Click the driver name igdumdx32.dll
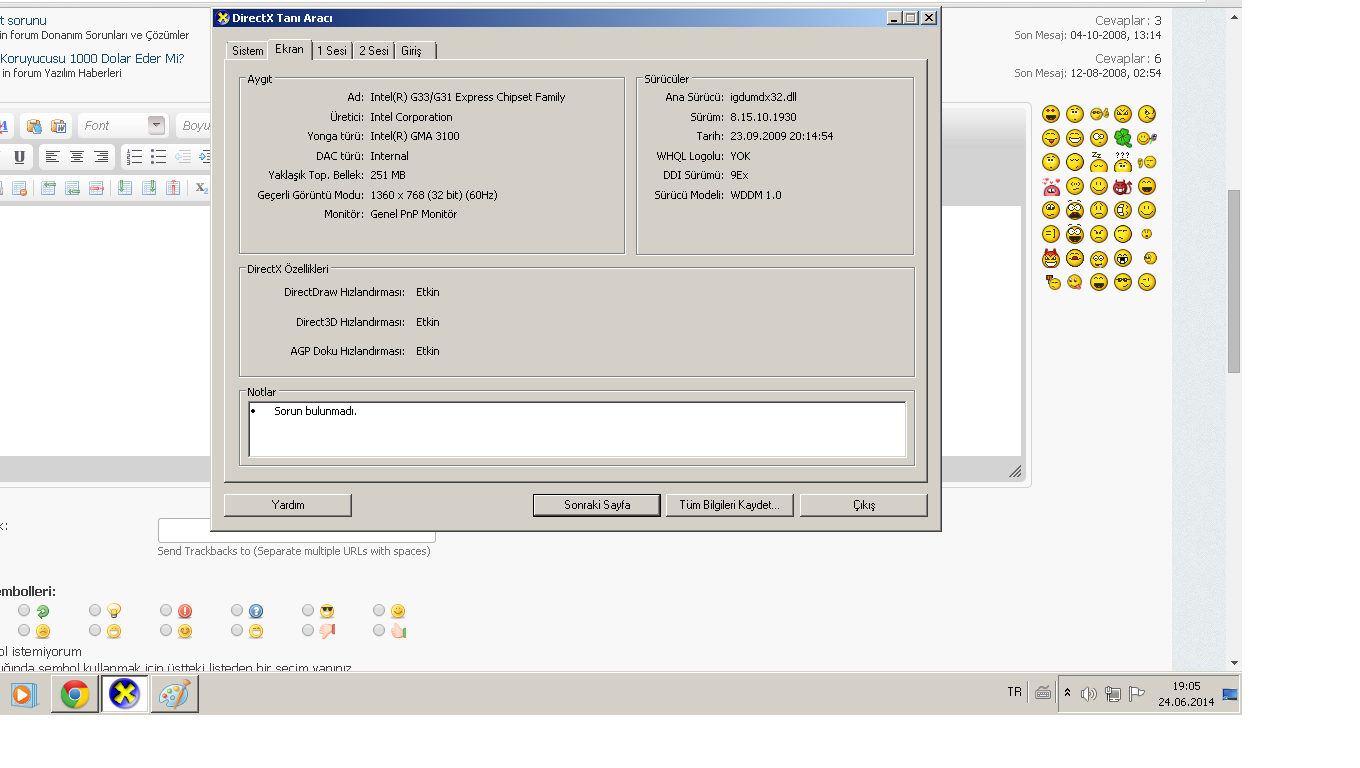The image size is (1360, 768). coord(763,97)
